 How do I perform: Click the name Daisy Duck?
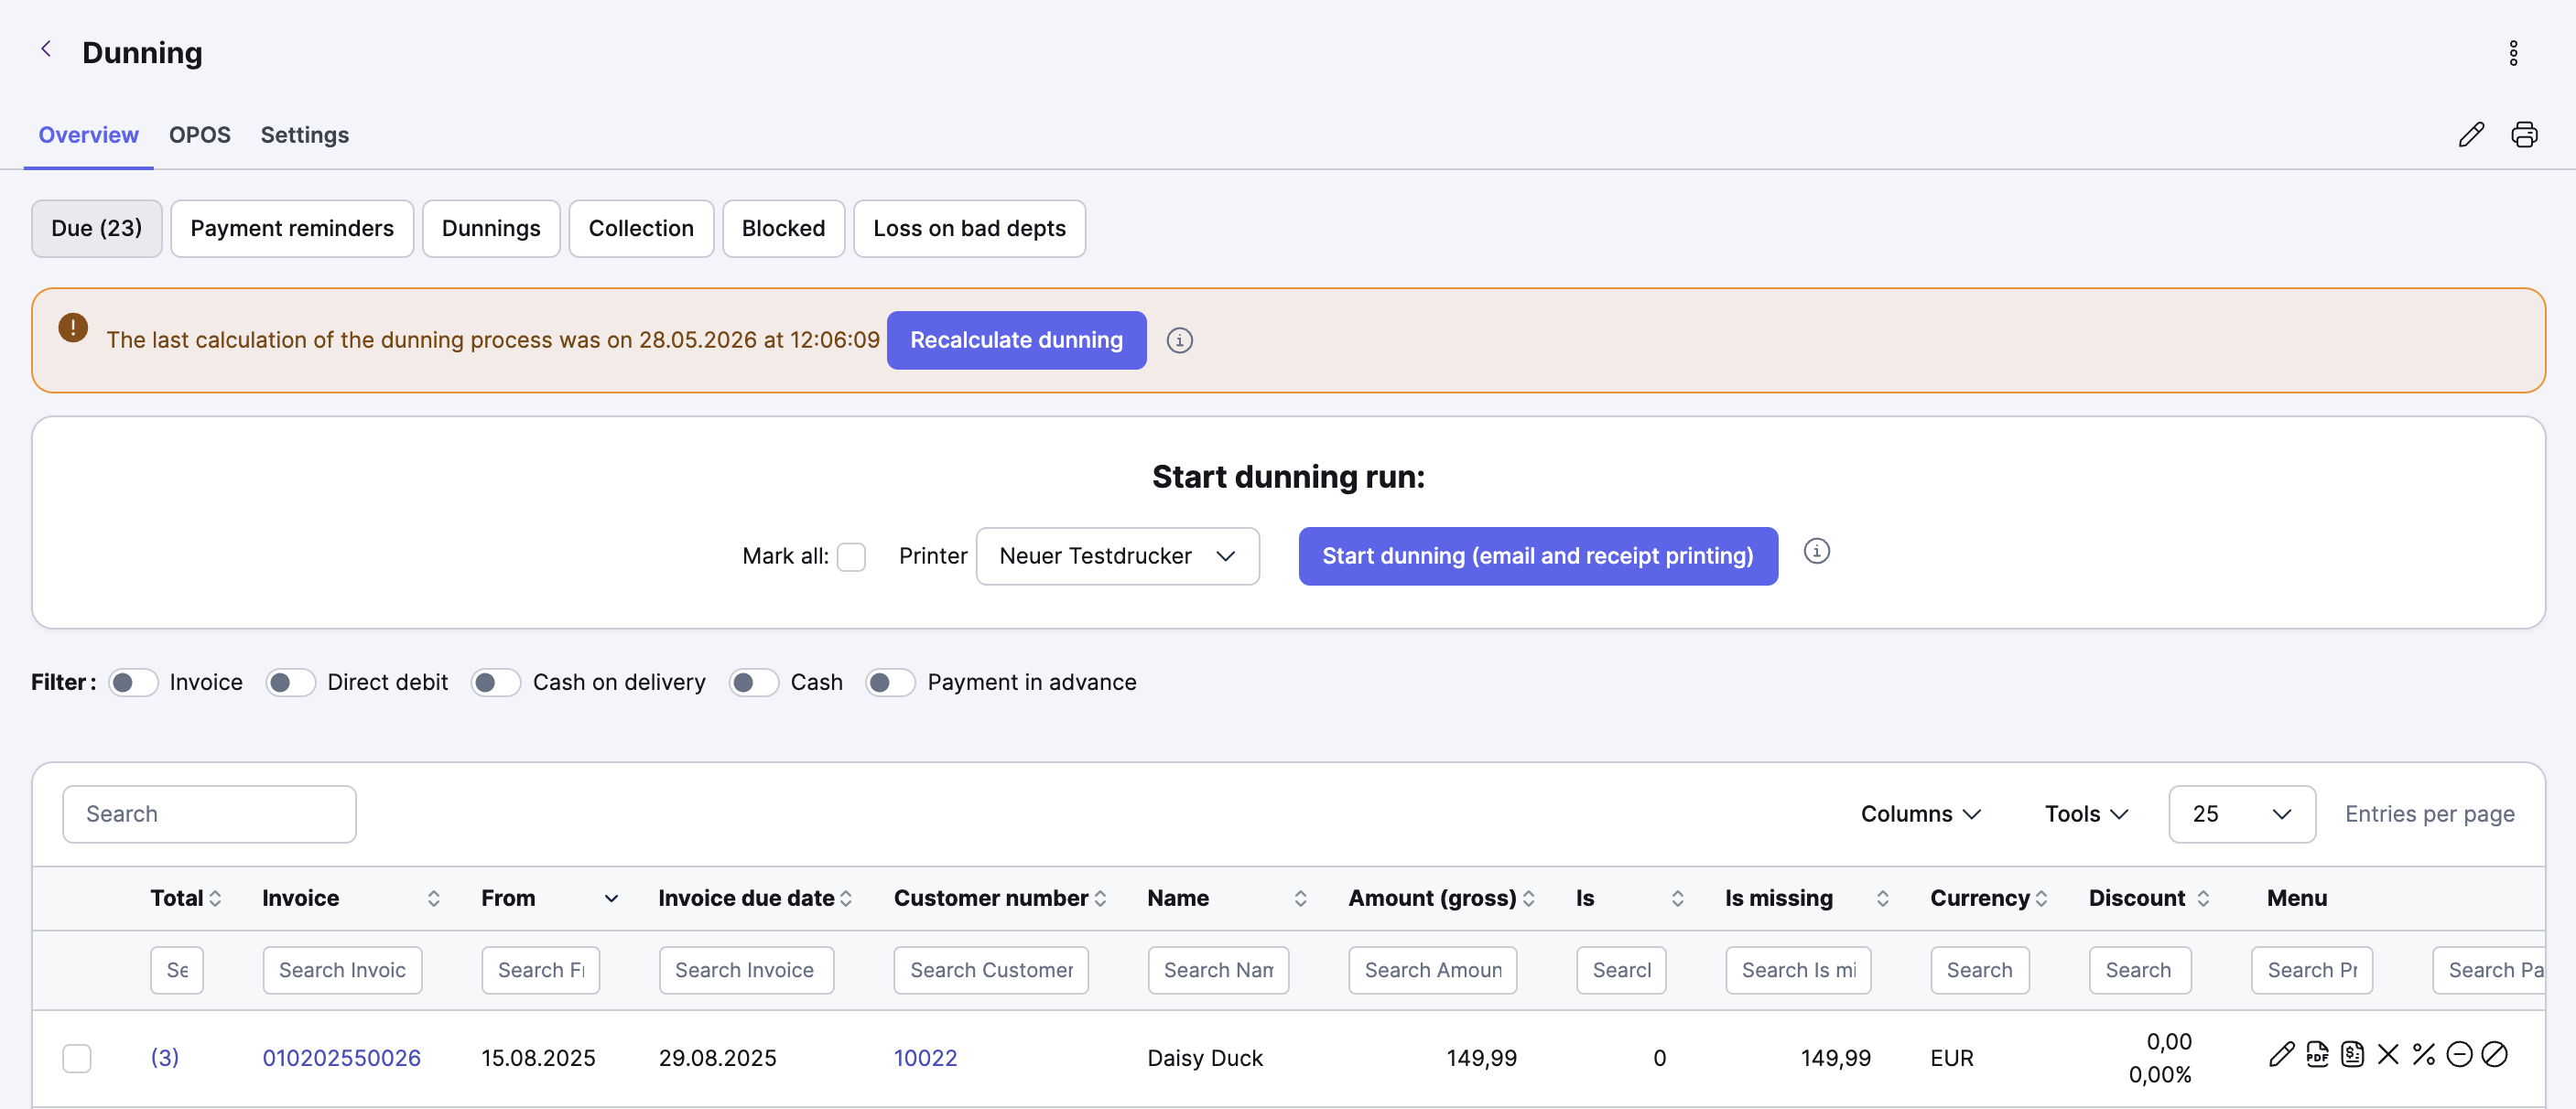coord(1205,1058)
